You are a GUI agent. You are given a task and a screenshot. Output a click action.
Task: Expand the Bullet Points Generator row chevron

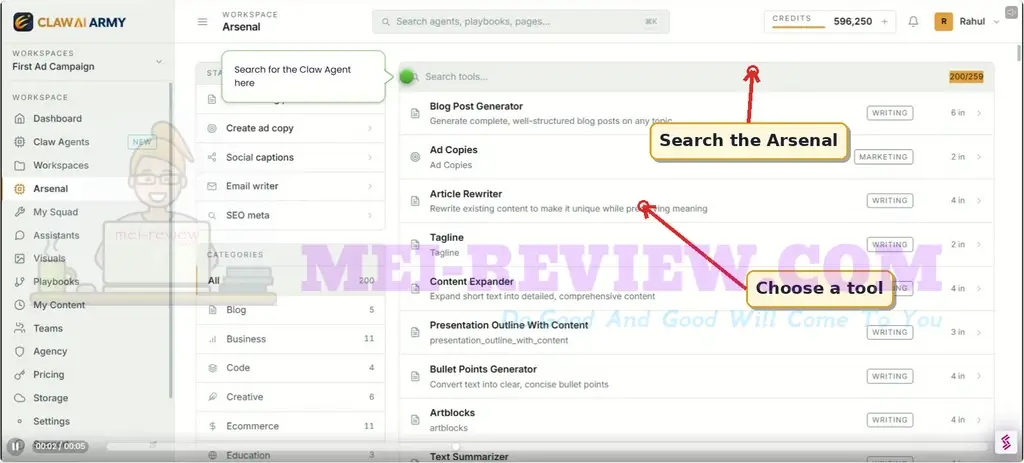979,376
